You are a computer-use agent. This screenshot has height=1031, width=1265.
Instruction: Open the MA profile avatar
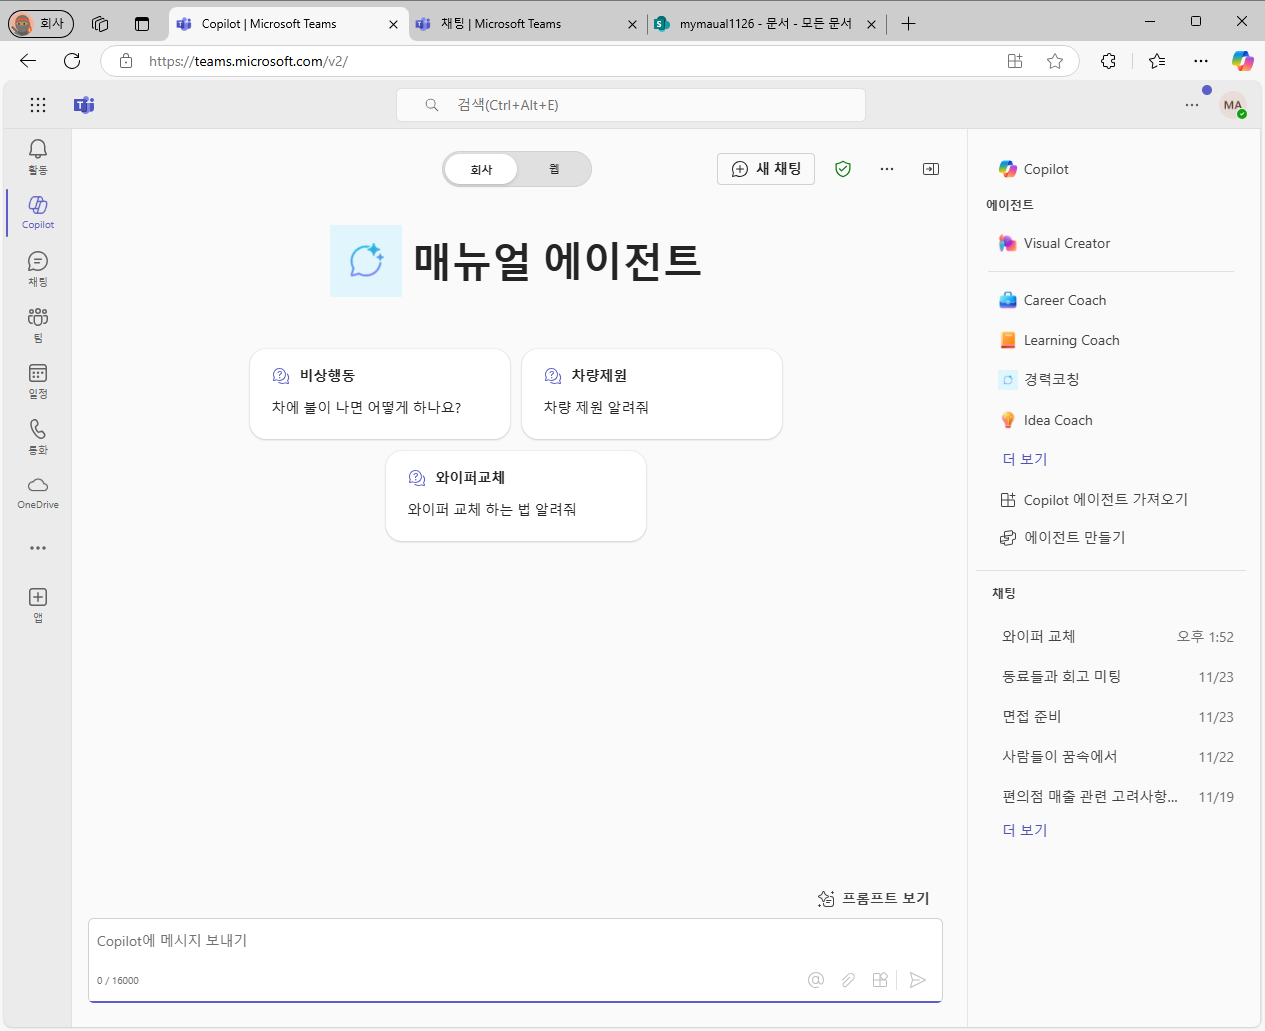click(1233, 105)
